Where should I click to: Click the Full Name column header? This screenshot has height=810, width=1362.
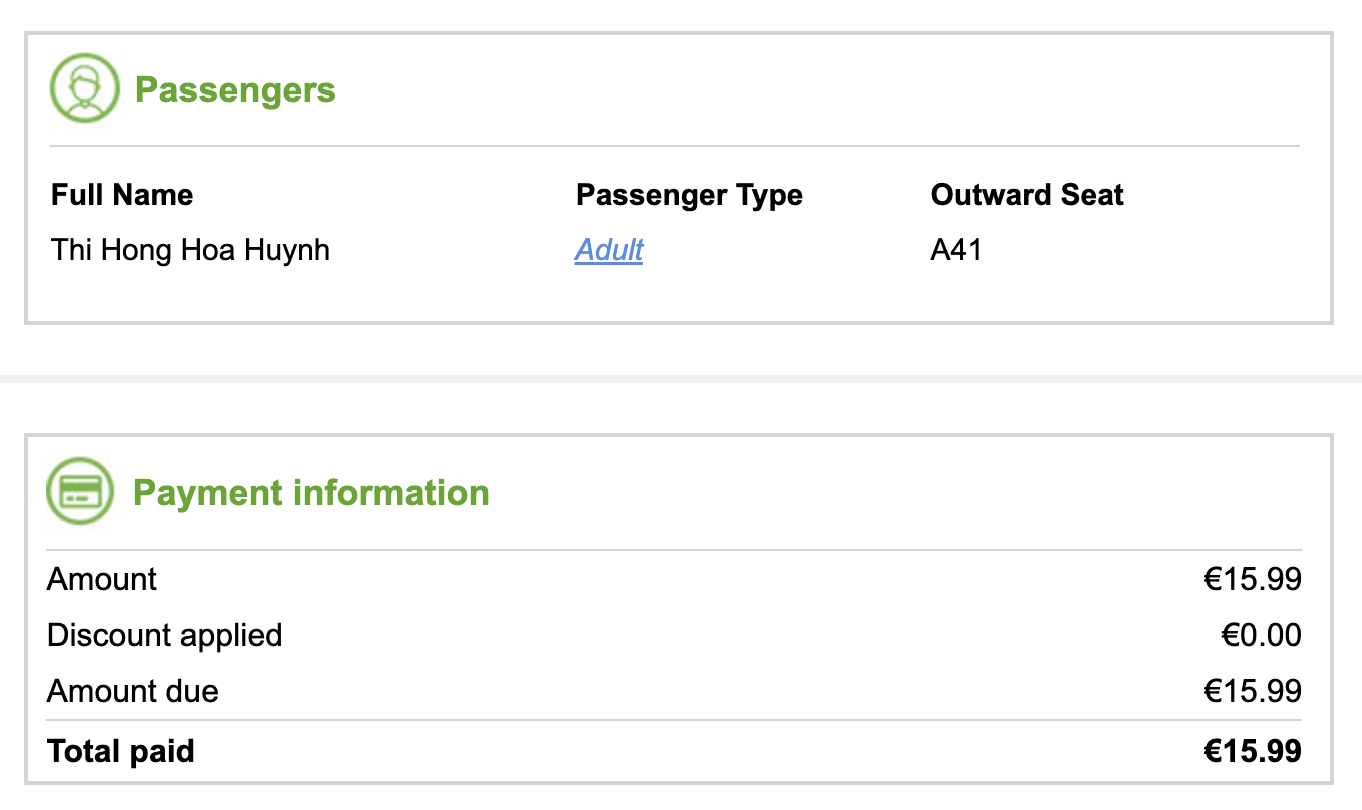122,194
